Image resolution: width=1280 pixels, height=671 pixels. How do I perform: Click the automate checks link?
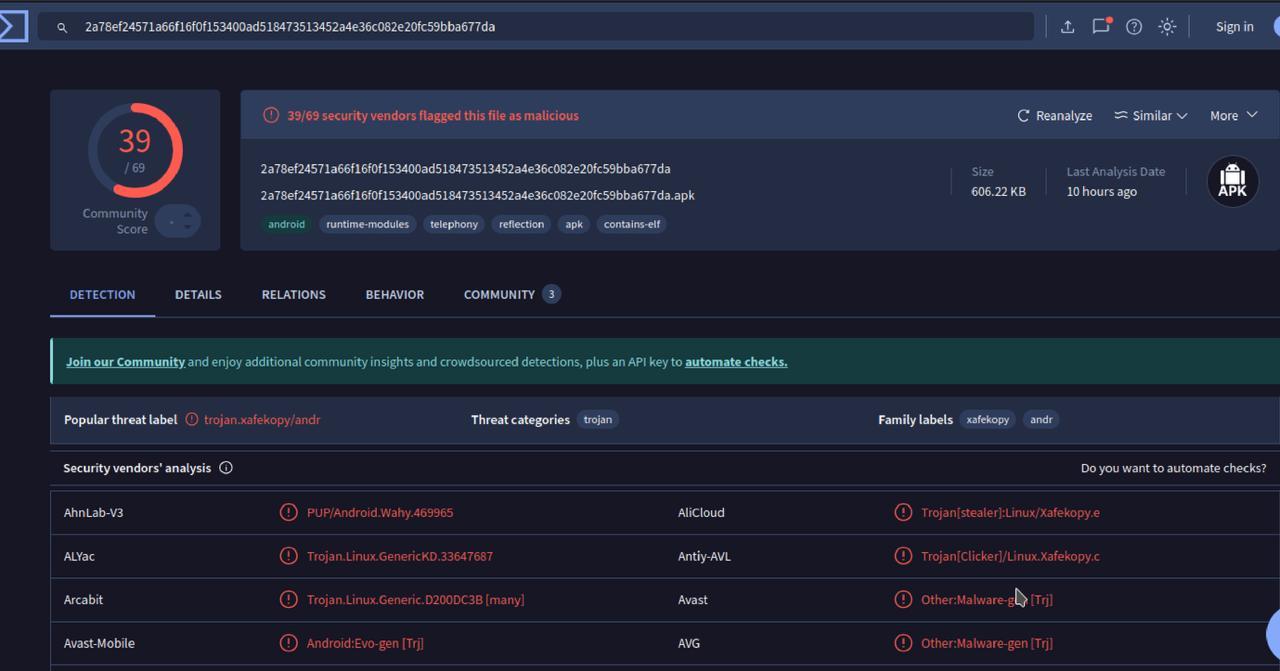tap(736, 362)
